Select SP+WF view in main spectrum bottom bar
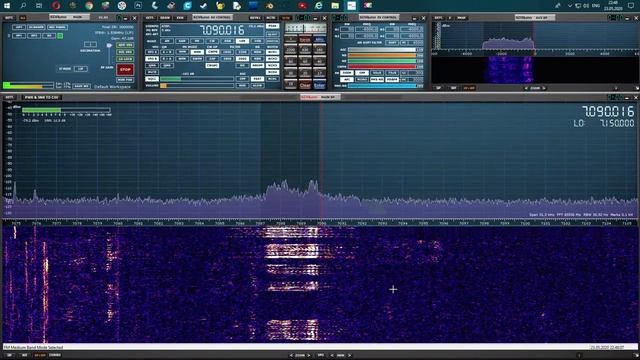 click(x=40, y=355)
